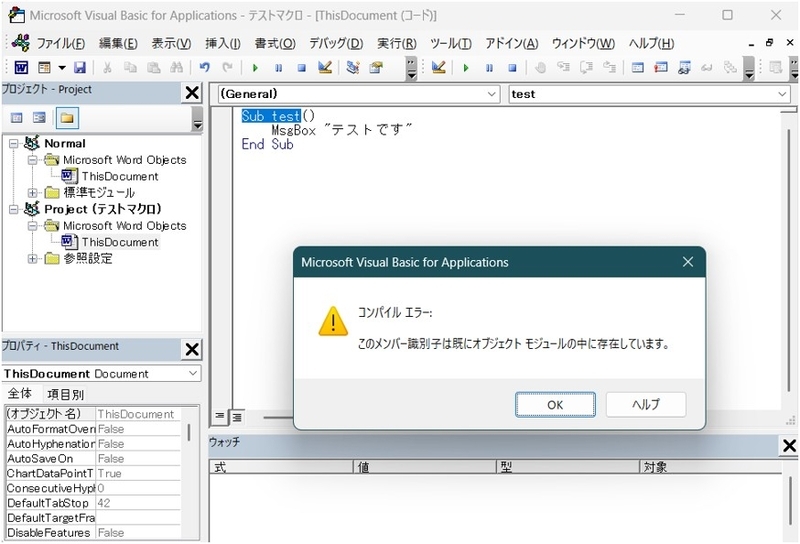Image resolution: width=800 pixels, height=544 pixels.
Task: Expand the 標準モジュール folder
Action: pos(33,193)
